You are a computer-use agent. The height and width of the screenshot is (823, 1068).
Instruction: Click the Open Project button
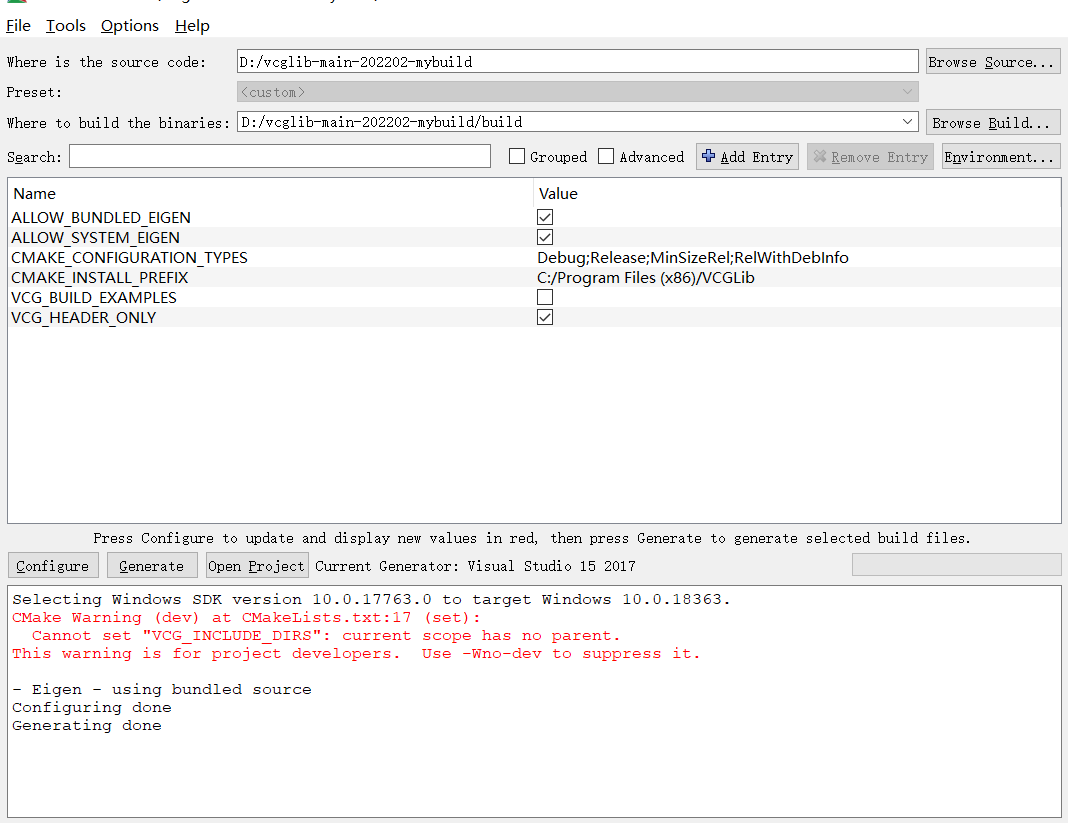click(256, 566)
